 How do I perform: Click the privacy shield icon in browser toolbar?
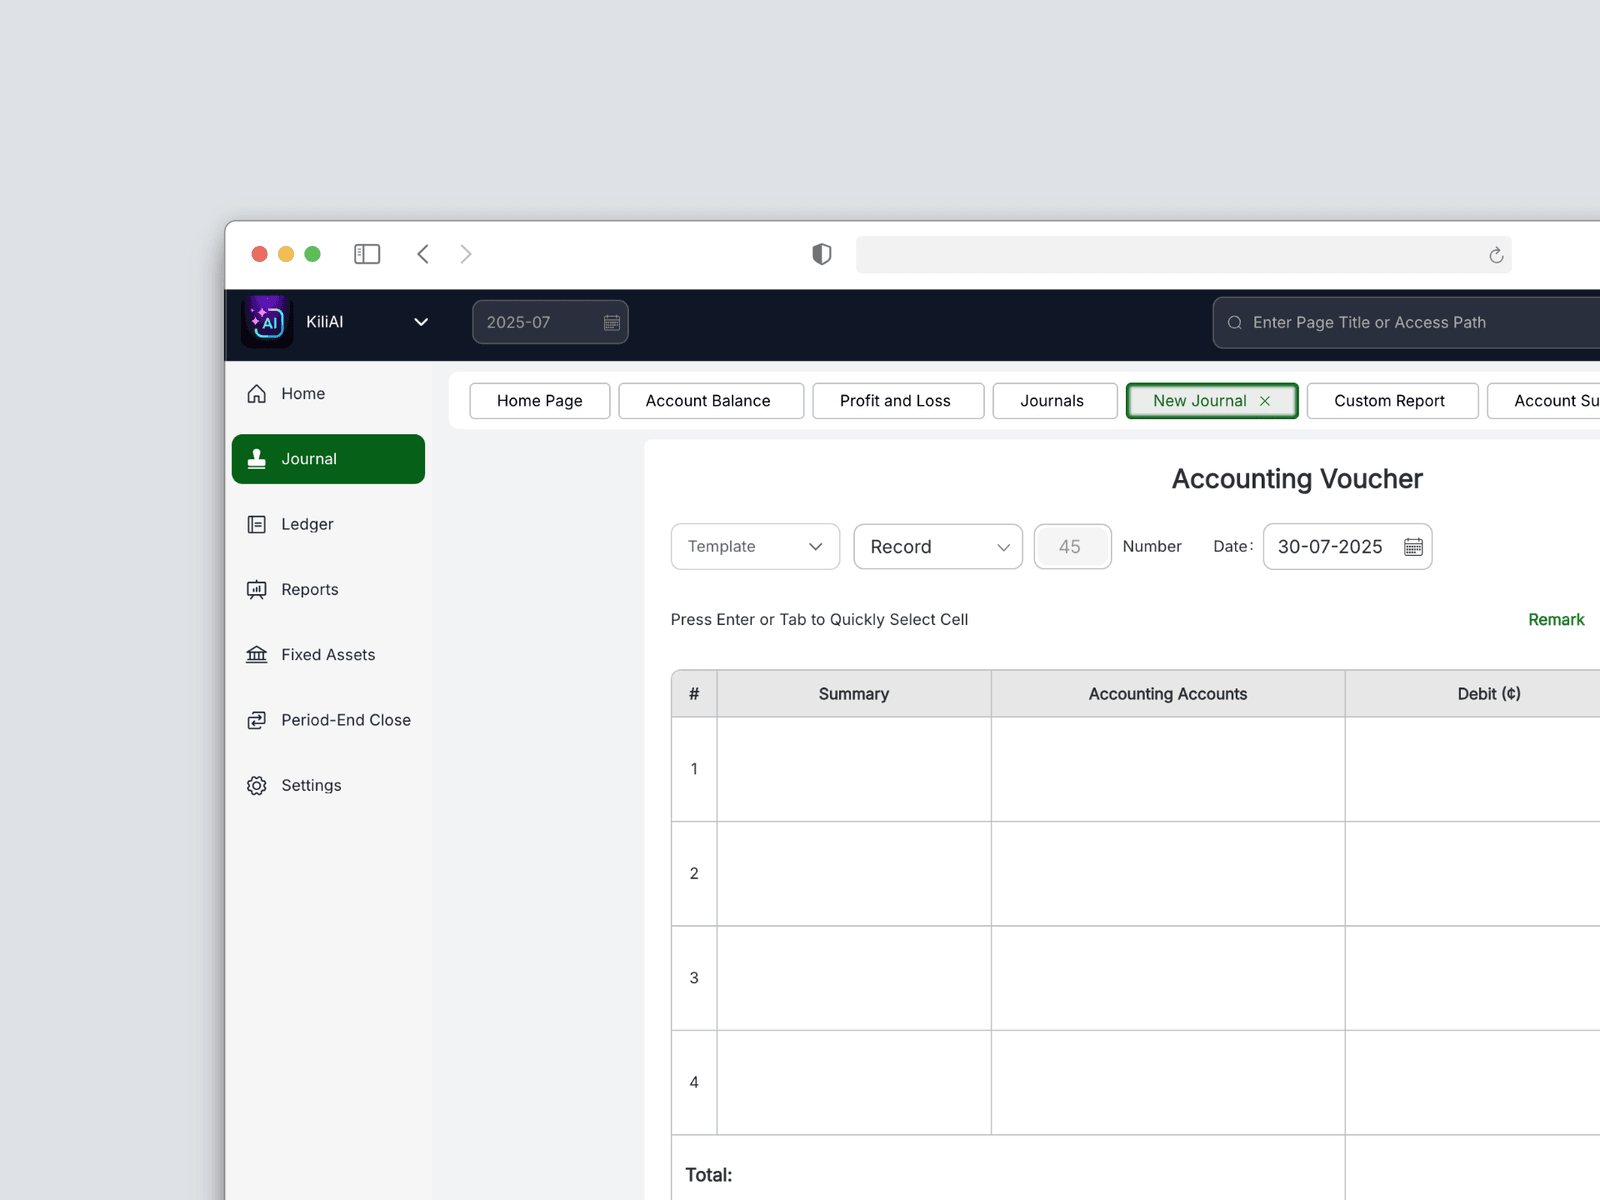click(x=822, y=254)
